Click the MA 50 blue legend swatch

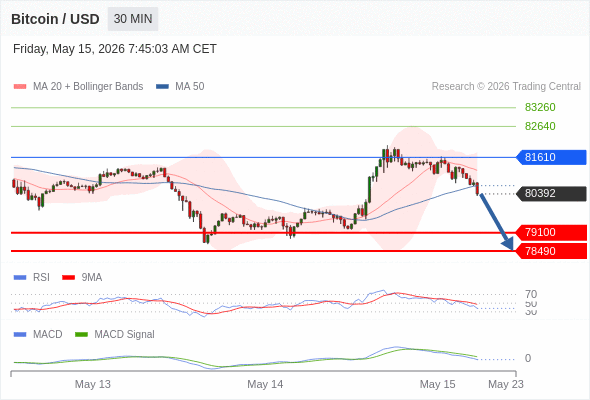pyautogui.click(x=162, y=87)
